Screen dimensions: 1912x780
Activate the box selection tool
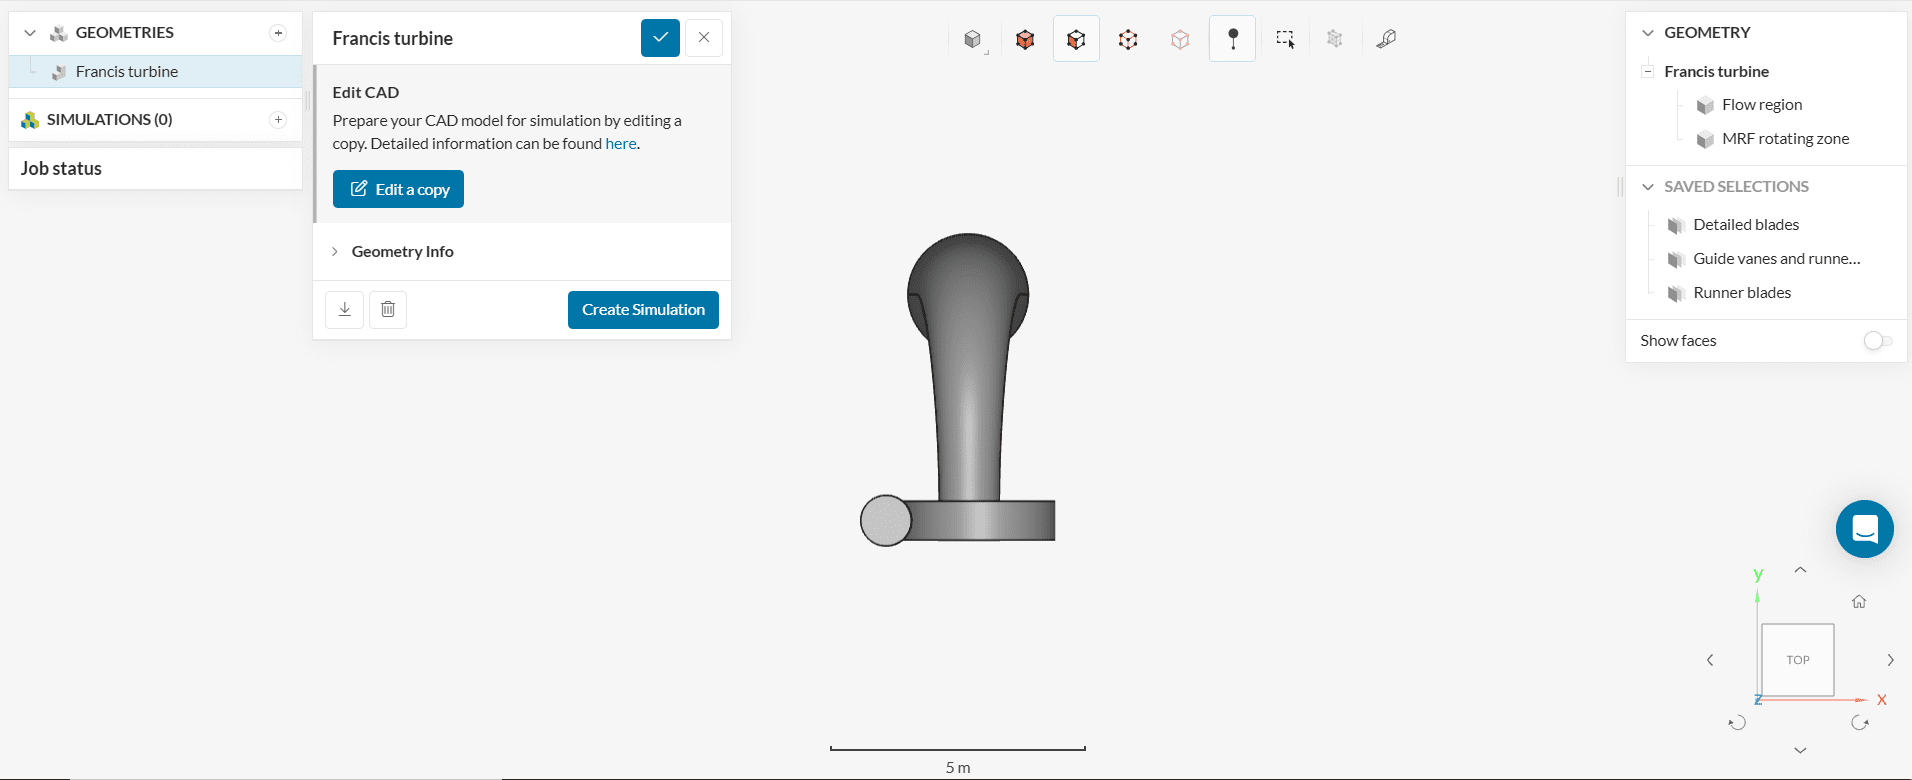point(1285,39)
